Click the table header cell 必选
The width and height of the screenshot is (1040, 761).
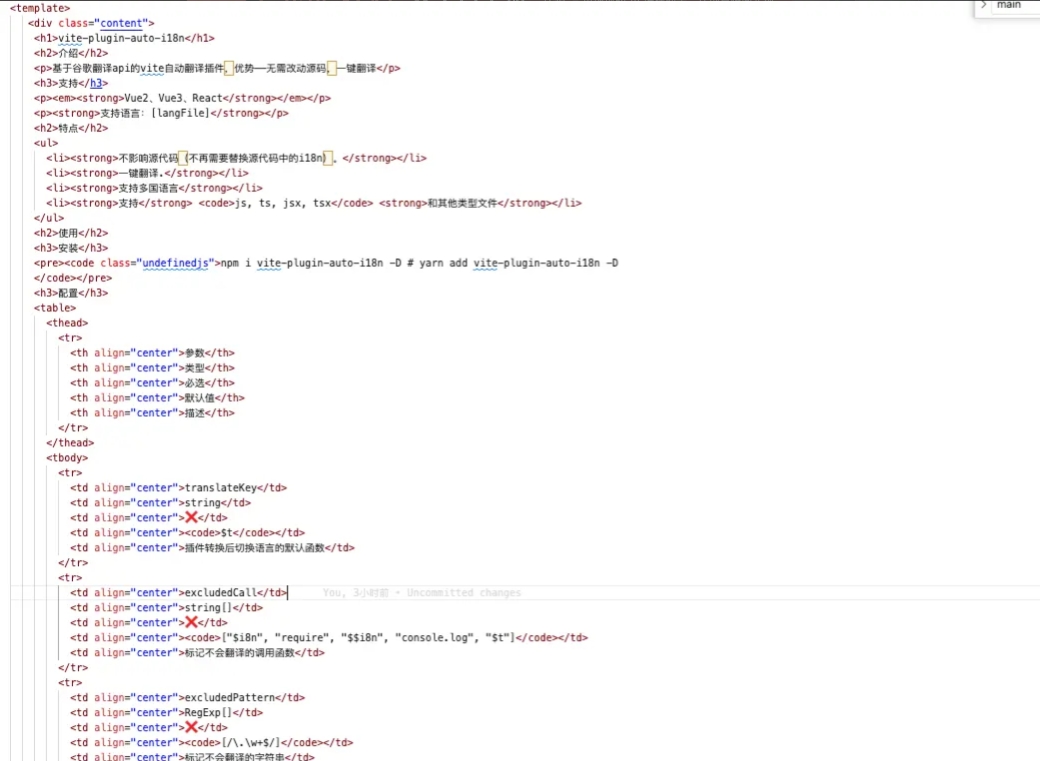click(x=153, y=383)
